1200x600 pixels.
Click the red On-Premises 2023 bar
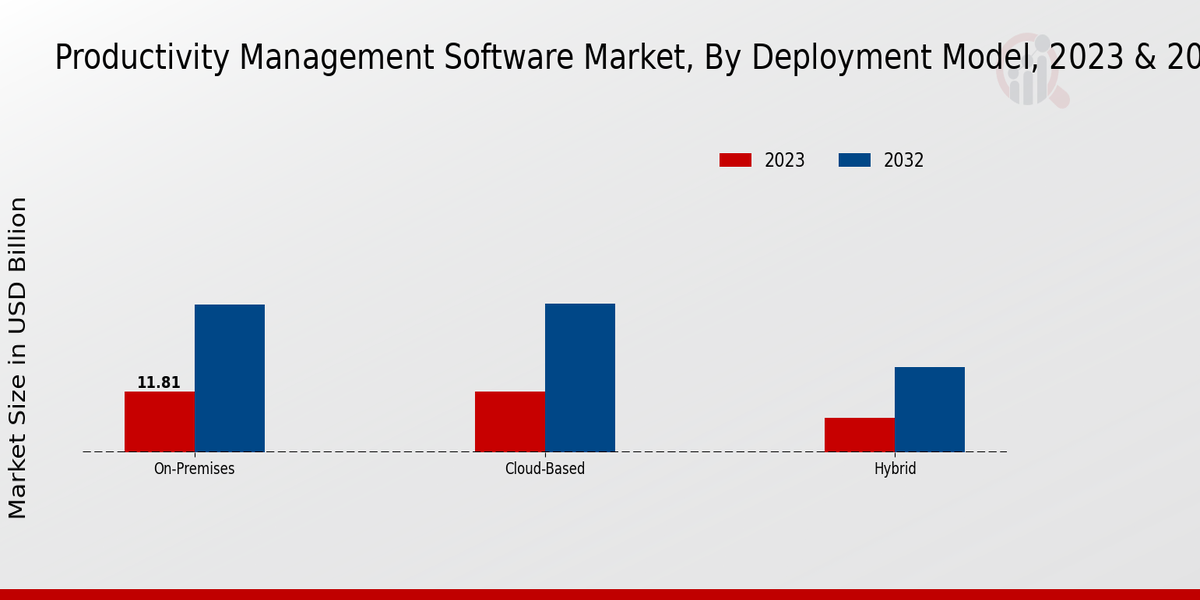160,420
